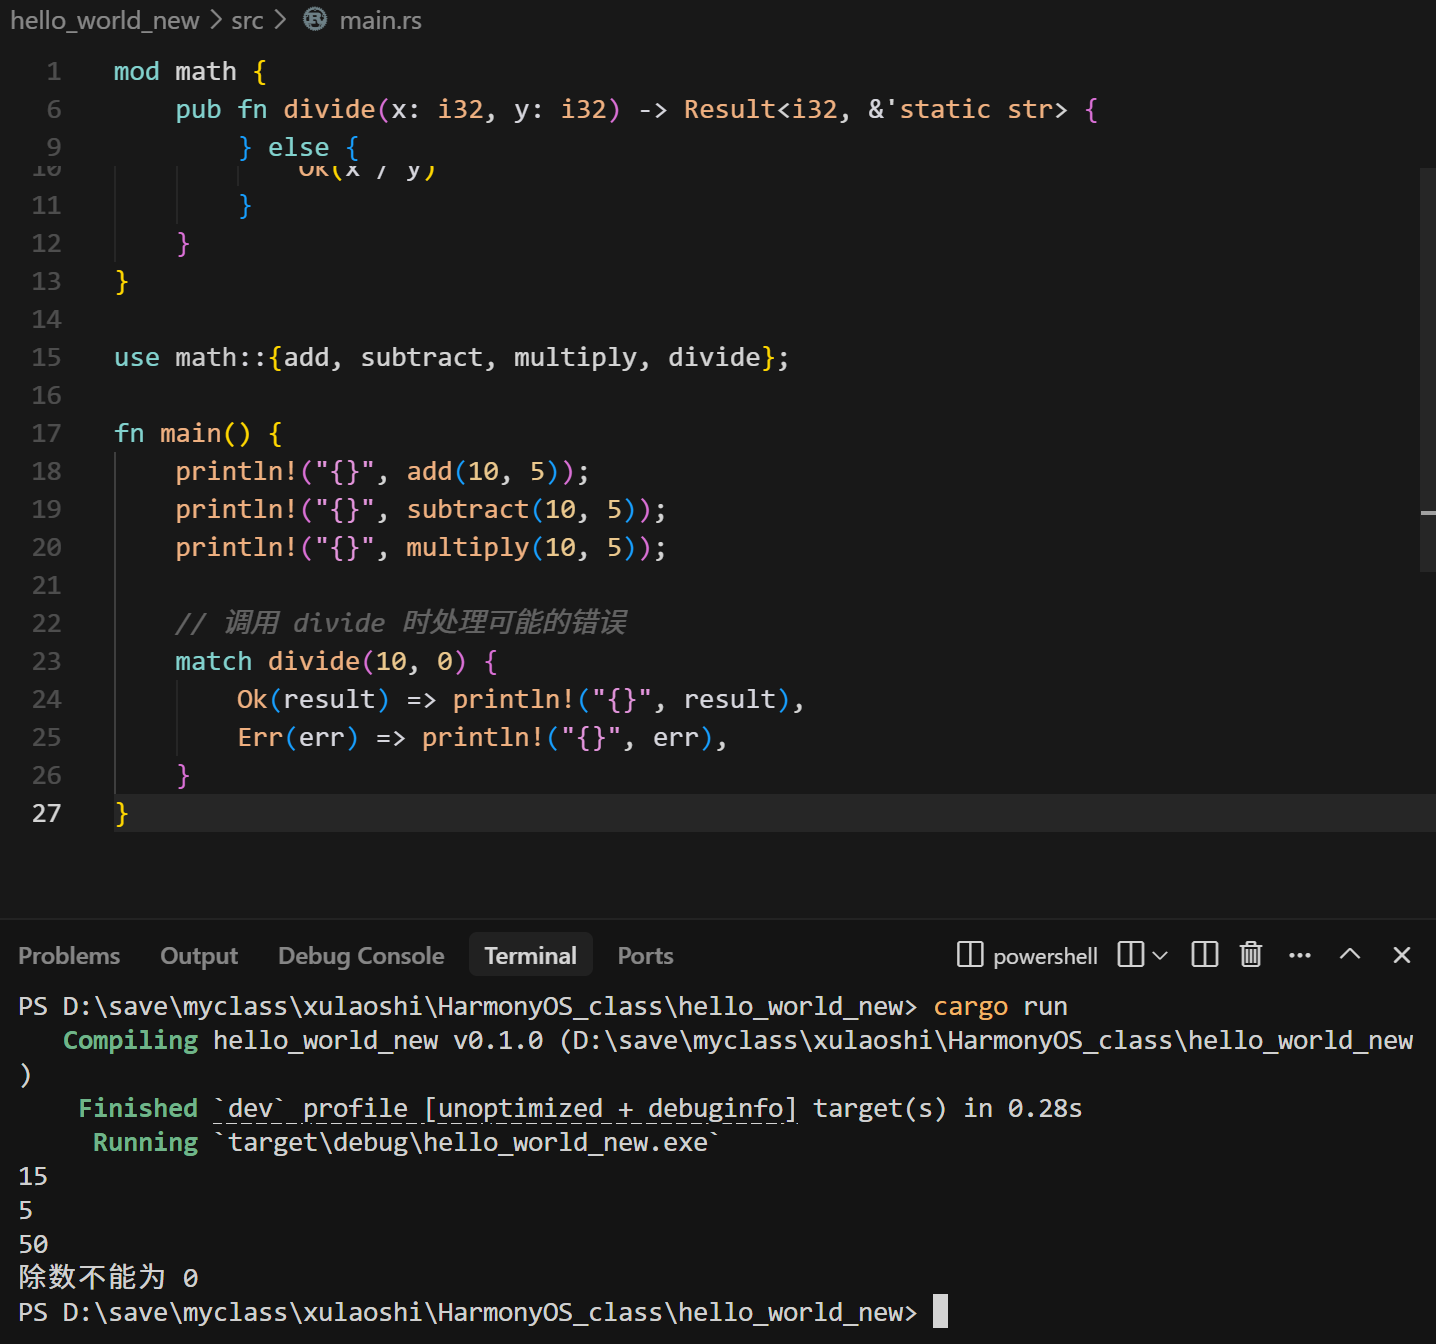This screenshot has width=1436, height=1344.
Task: Click terminal output "除数不能为 0"
Action: pos(108,1277)
